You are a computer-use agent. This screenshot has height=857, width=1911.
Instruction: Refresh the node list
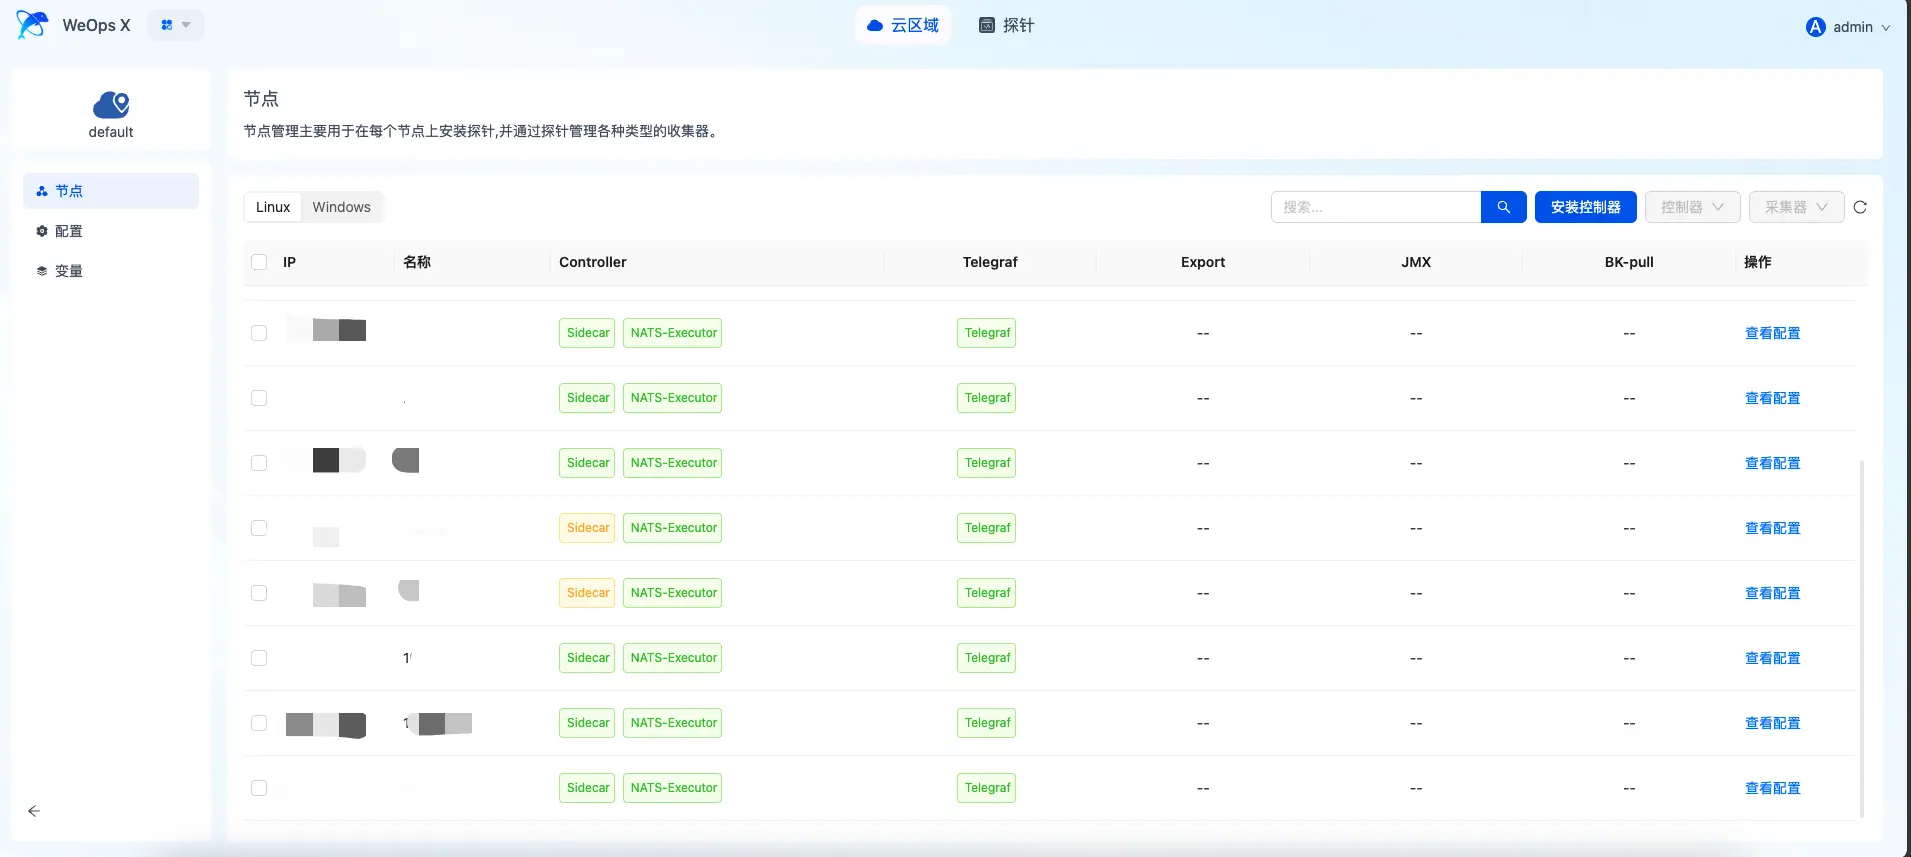[x=1860, y=207]
